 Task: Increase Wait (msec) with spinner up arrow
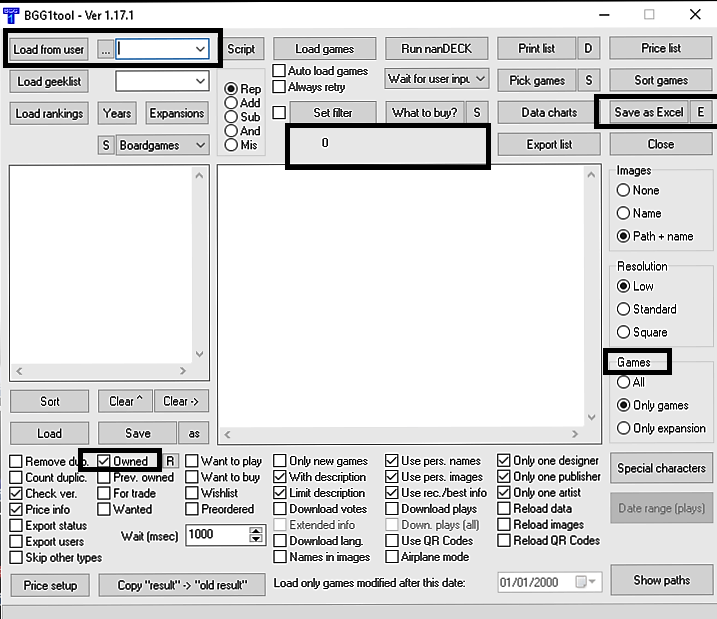[256, 530]
